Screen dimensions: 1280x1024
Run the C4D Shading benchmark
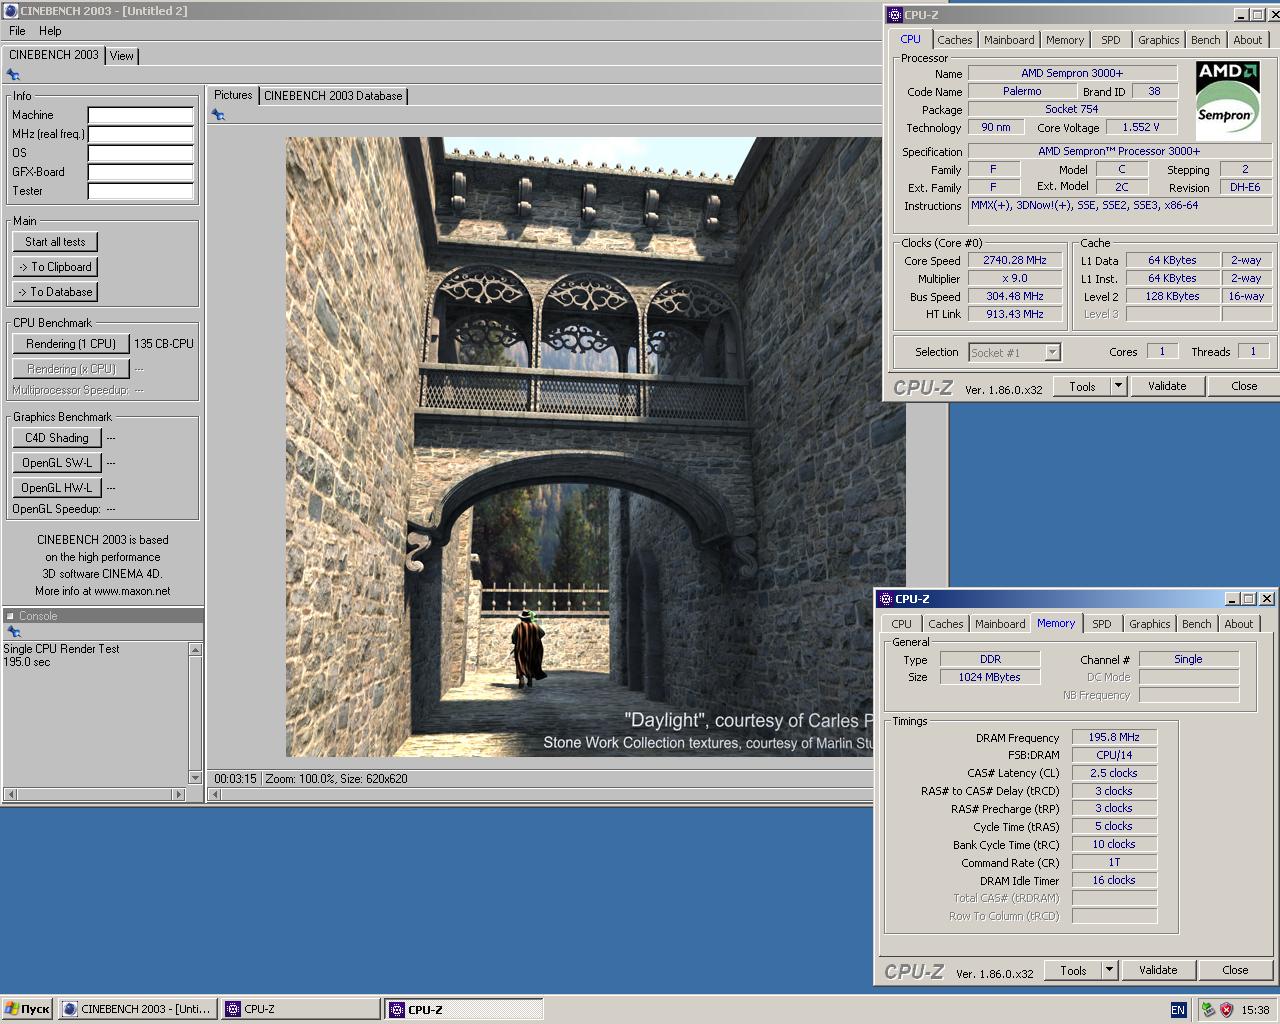point(57,438)
